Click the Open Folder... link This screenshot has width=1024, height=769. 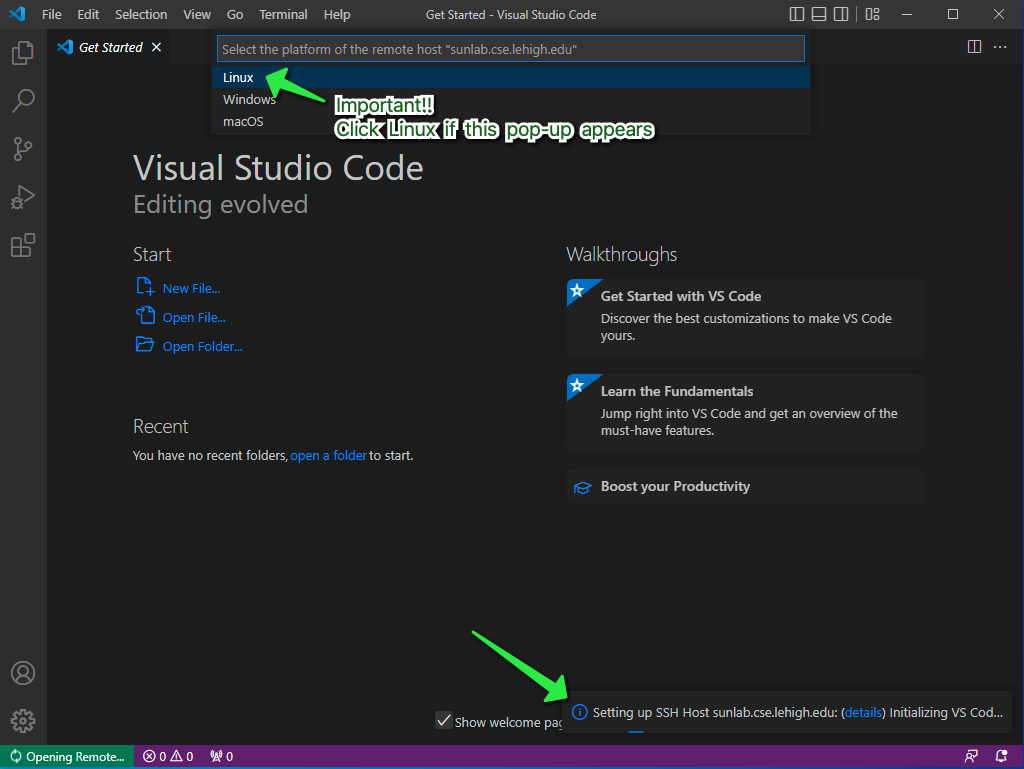tap(202, 346)
